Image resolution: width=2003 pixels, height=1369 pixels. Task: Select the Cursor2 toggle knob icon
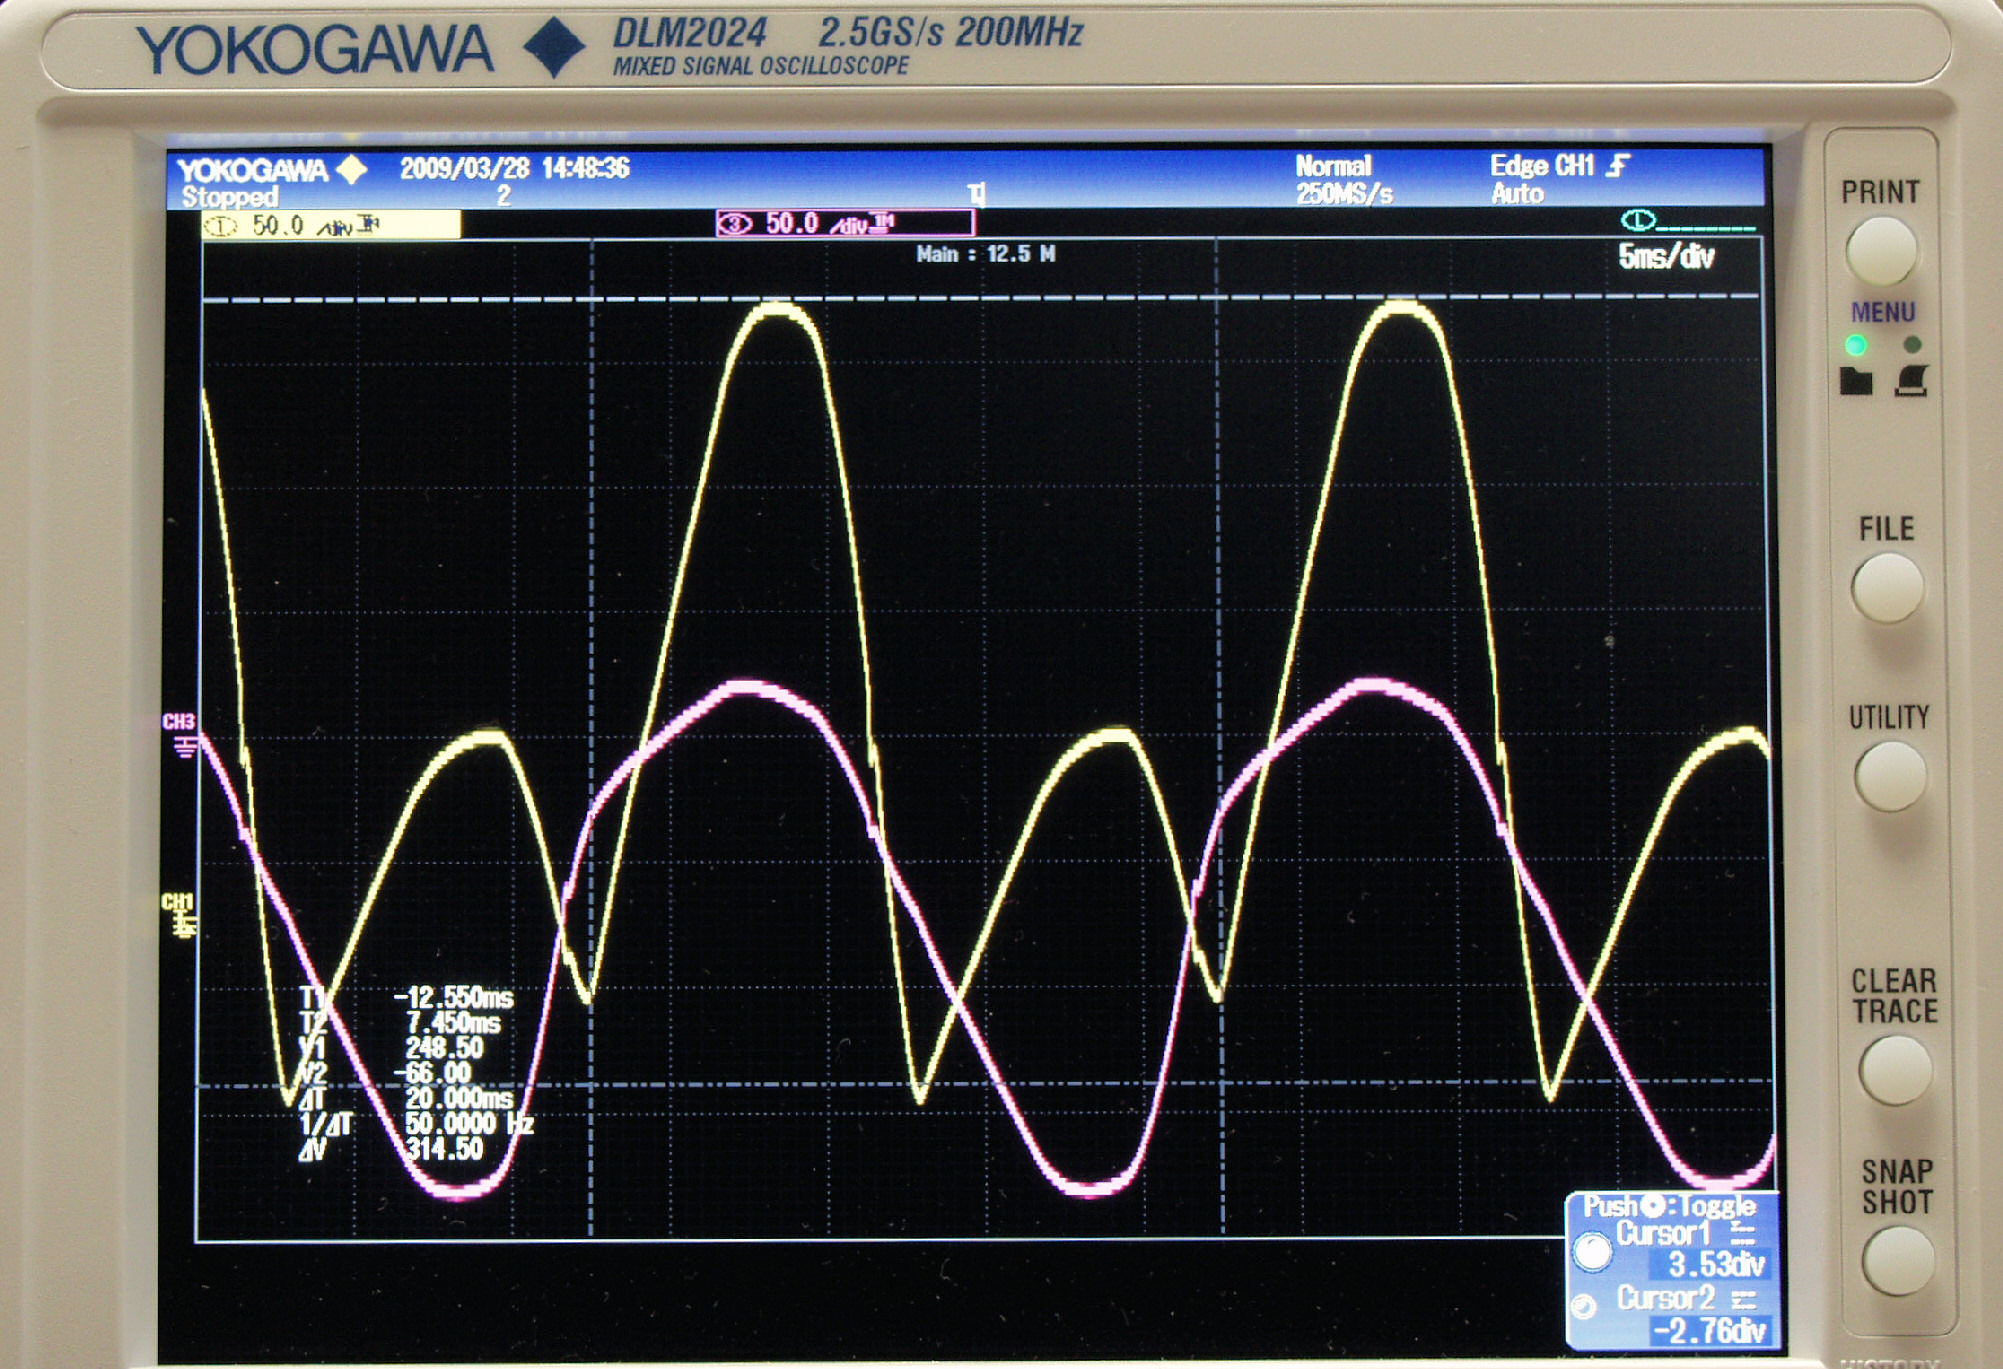coord(1583,1307)
